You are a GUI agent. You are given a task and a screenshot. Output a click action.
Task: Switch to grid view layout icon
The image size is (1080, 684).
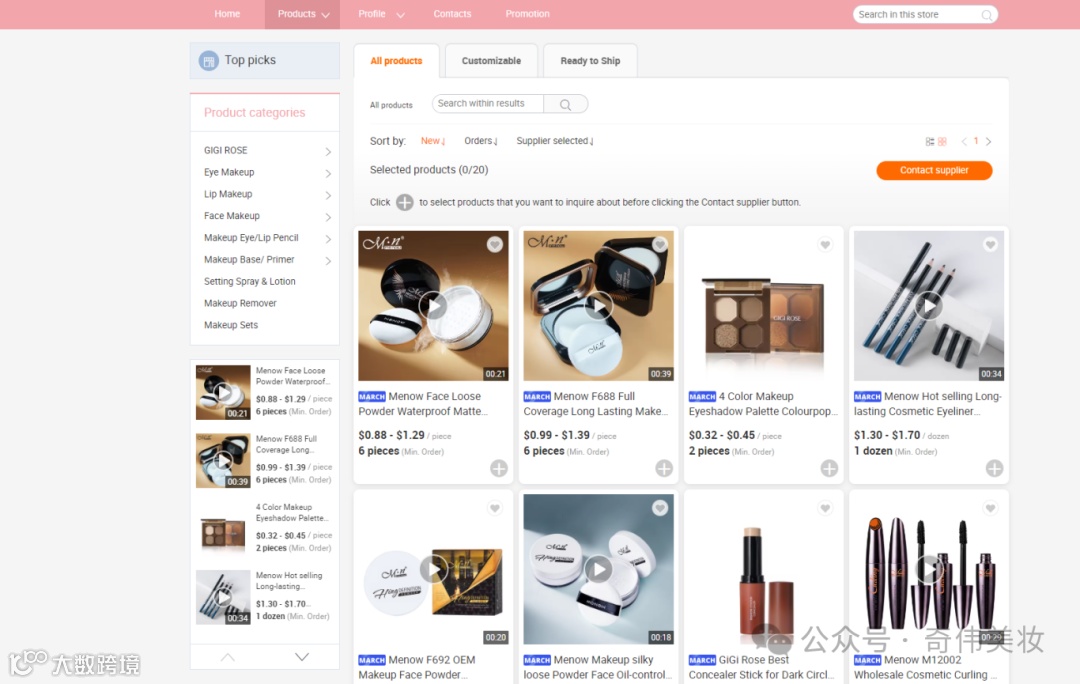942,141
